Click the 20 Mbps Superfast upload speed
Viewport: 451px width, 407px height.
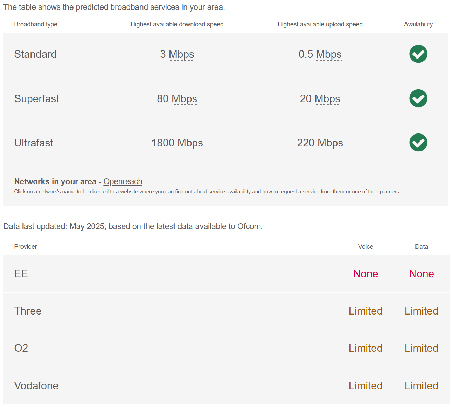[x=320, y=99]
